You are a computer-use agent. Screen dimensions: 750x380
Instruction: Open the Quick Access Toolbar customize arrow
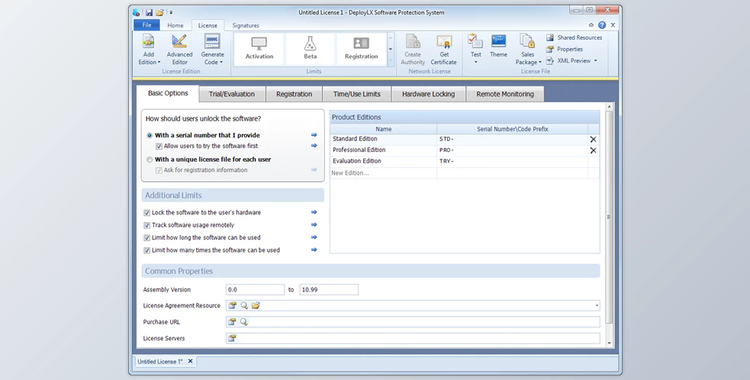click(x=171, y=12)
